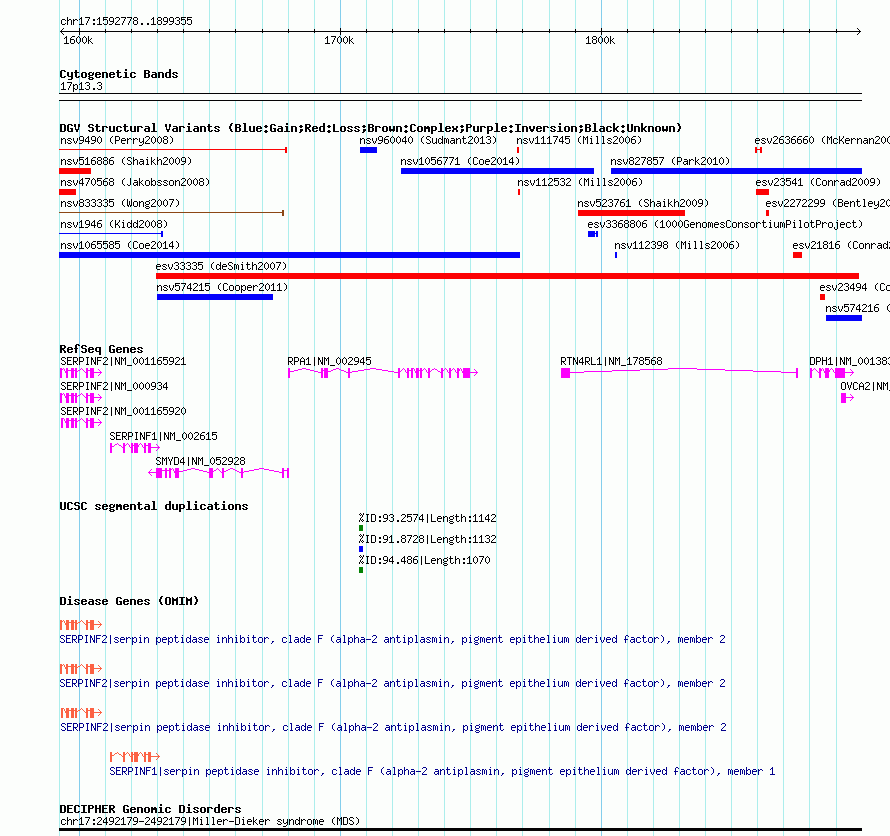Screen dimensions: 890x836
Task: Click the esv21816 red glyph
Action: (x=797, y=255)
